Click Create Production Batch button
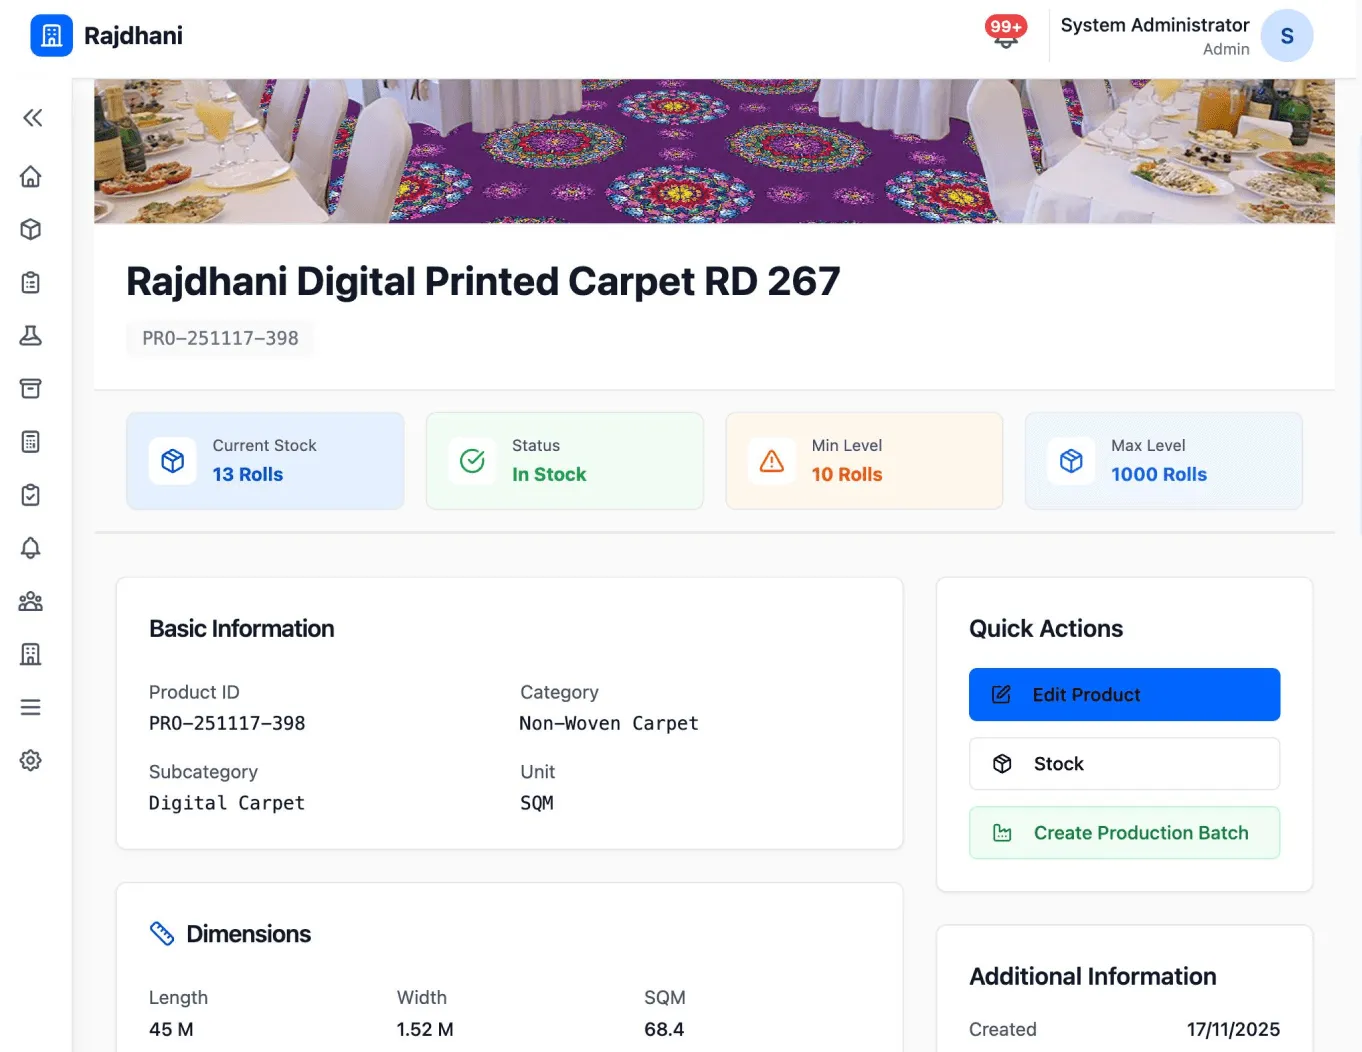This screenshot has width=1362, height=1052. [1124, 833]
